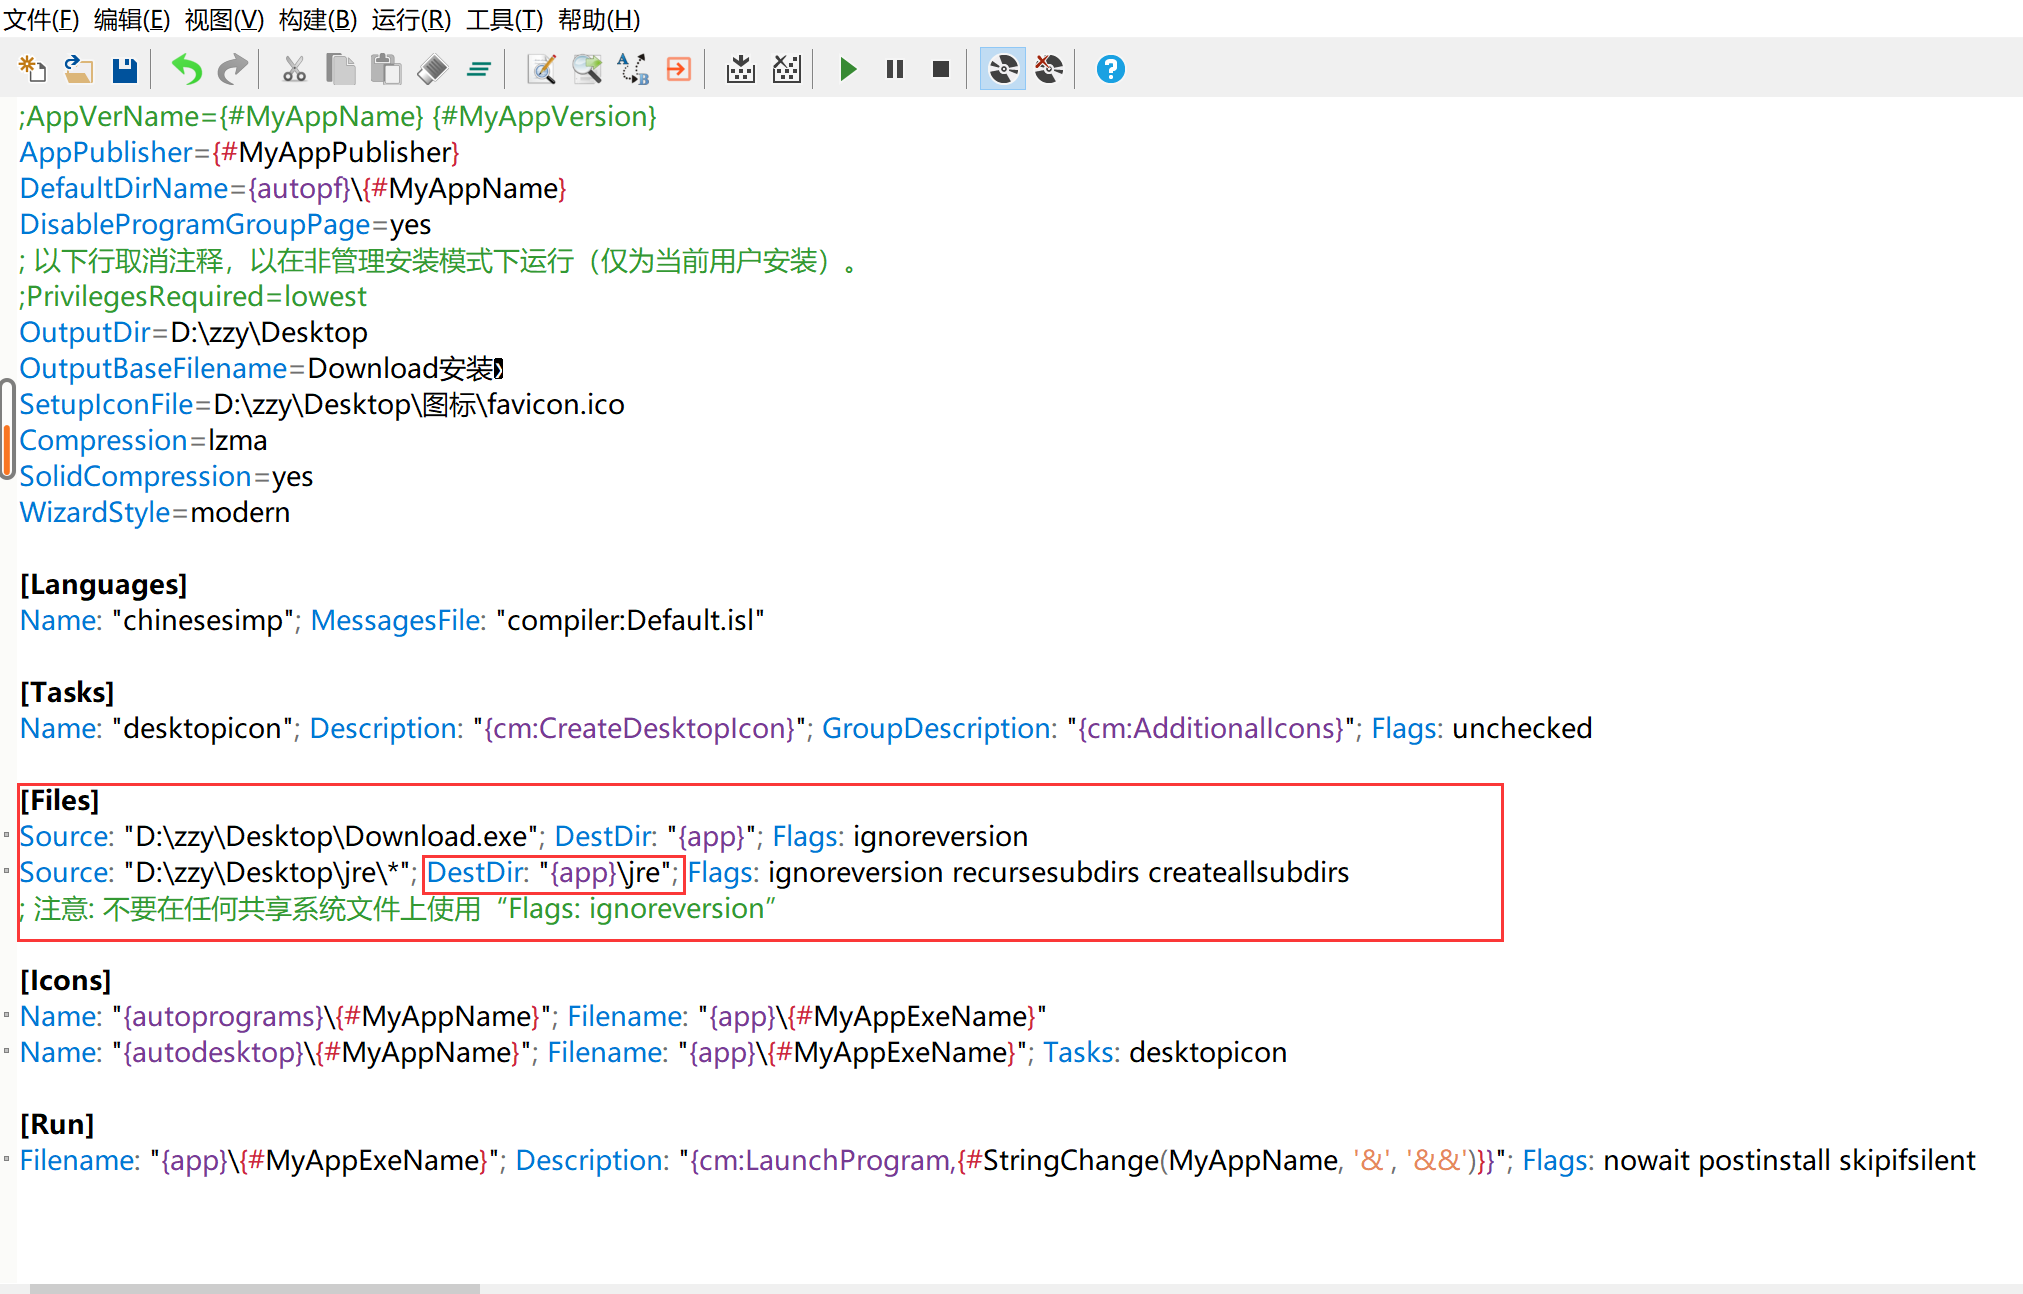Open the 编辑(E) menu
This screenshot has height=1294, width=2023.
click(x=132, y=20)
